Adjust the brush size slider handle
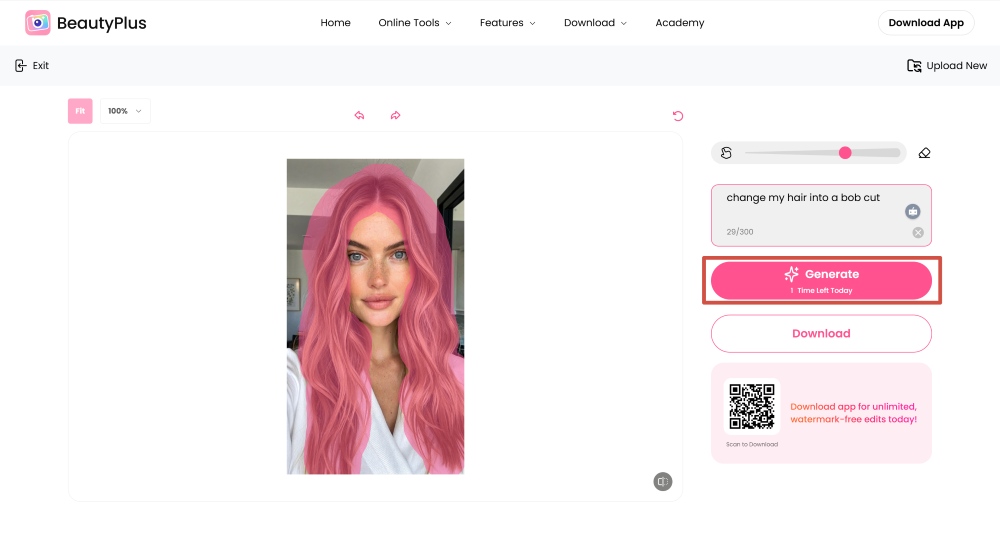Image resolution: width=1000 pixels, height=553 pixels. [845, 153]
